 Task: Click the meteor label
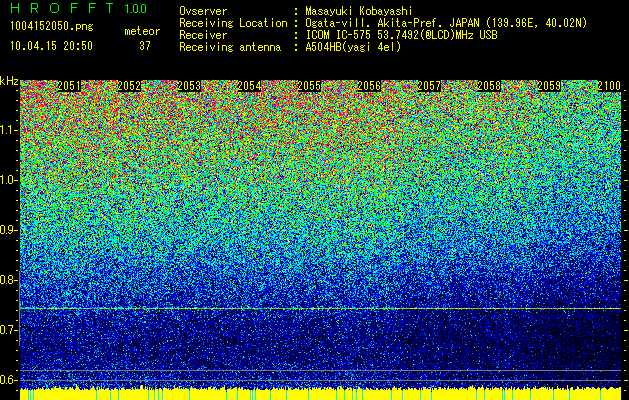[142, 31]
